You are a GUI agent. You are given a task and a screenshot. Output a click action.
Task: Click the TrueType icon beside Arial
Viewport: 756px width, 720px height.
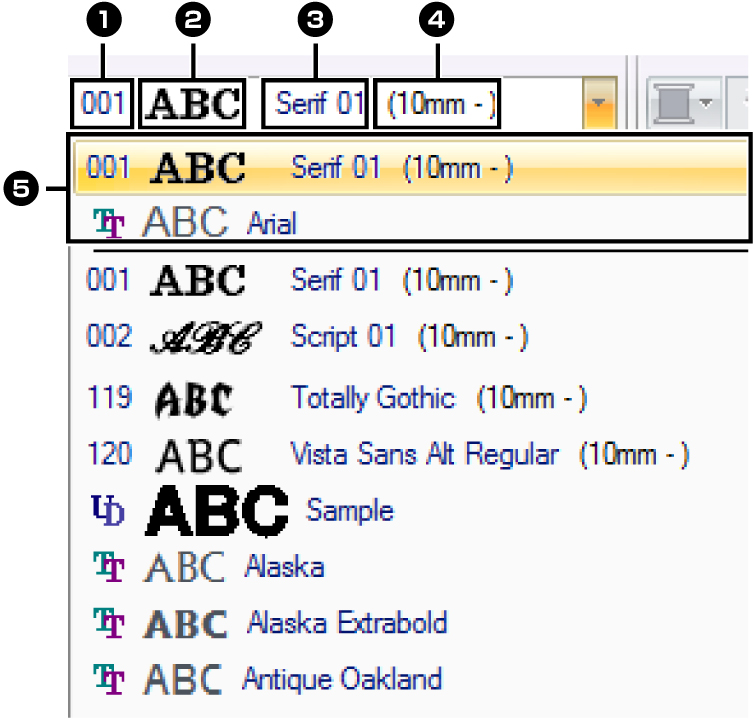point(109,223)
